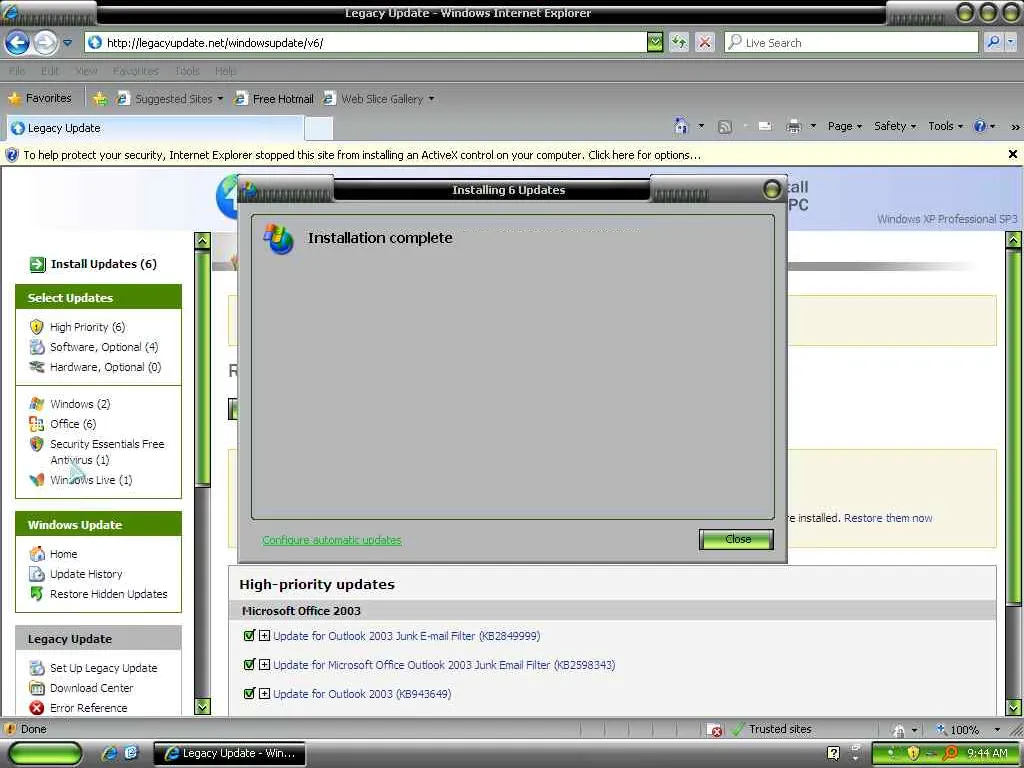The width and height of the screenshot is (1024, 768).
Task: Open the Safety dropdown menu
Action: (x=895, y=127)
